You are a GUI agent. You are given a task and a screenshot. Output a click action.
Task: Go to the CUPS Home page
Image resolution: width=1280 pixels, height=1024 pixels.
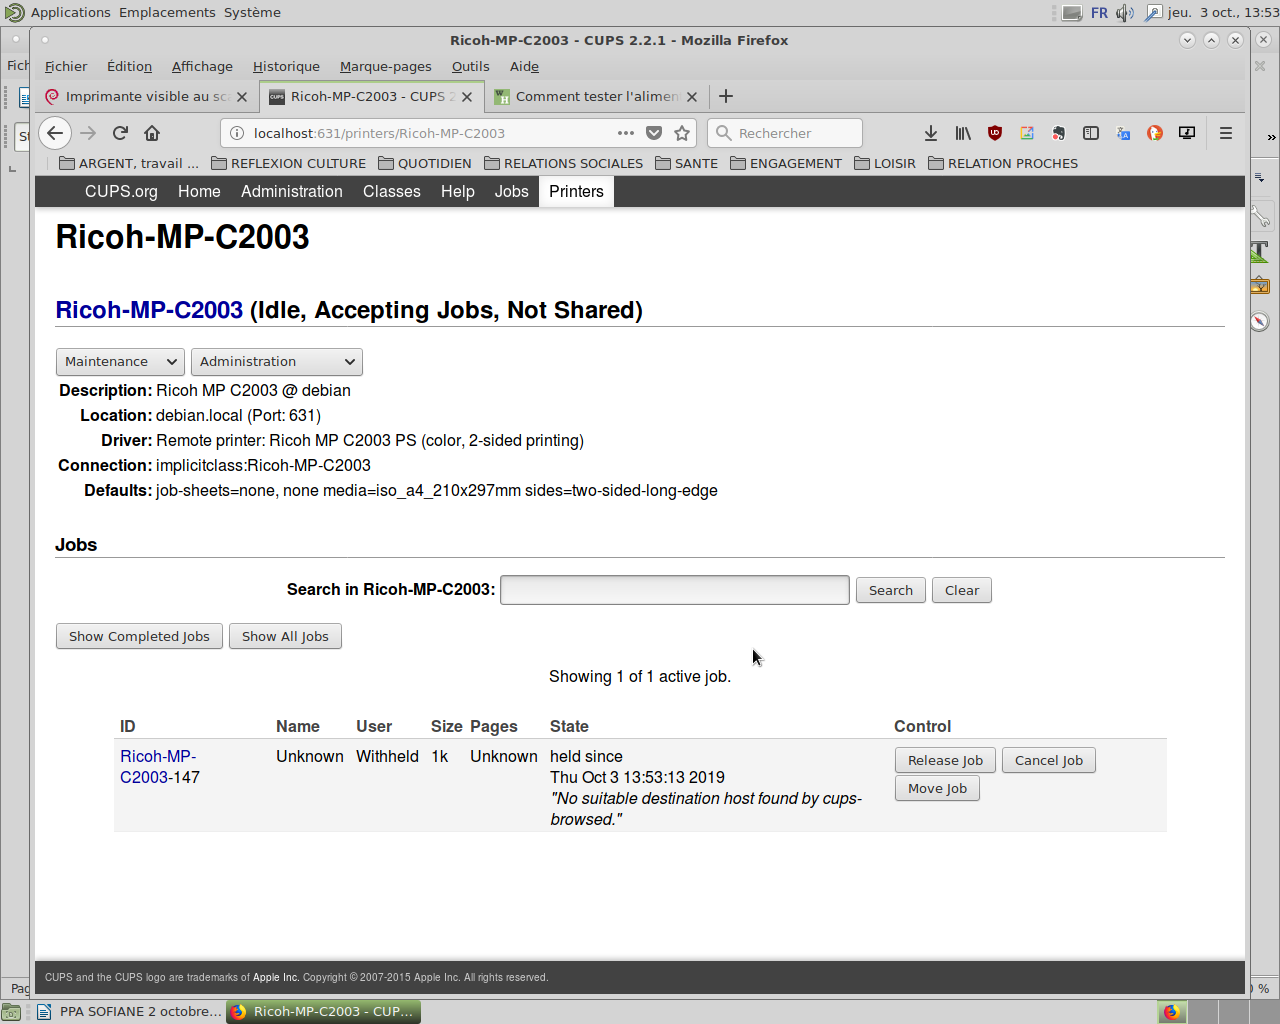[199, 192]
